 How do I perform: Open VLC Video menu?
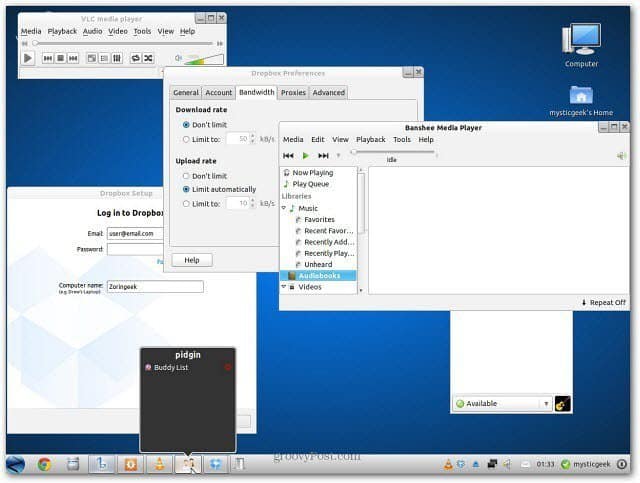(x=118, y=31)
